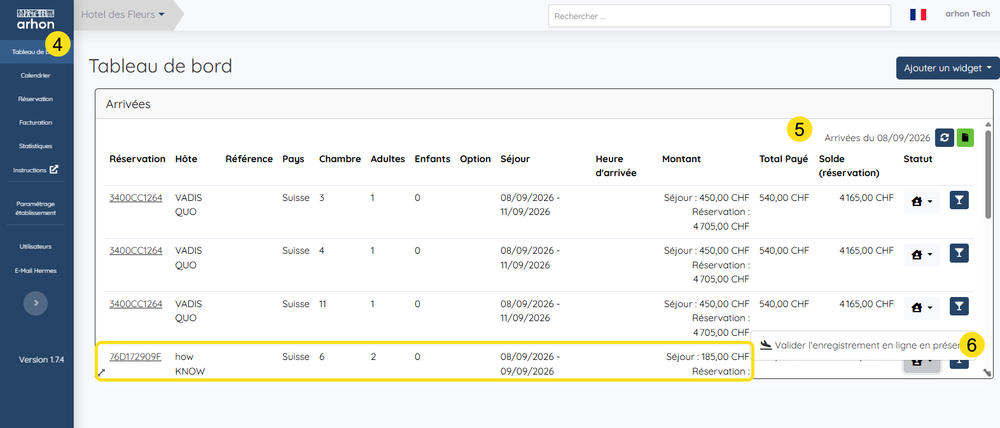Click the widget expand arrows icon bottom-left
Viewport: 1000px width, 428px height.
(x=101, y=372)
